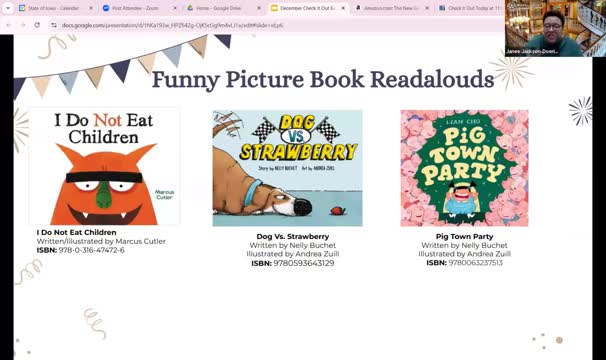Image resolution: width=606 pixels, height=360 pixels.
Task: Switch to the State of Iowa Calendar tab
Action: coord(56,8)
